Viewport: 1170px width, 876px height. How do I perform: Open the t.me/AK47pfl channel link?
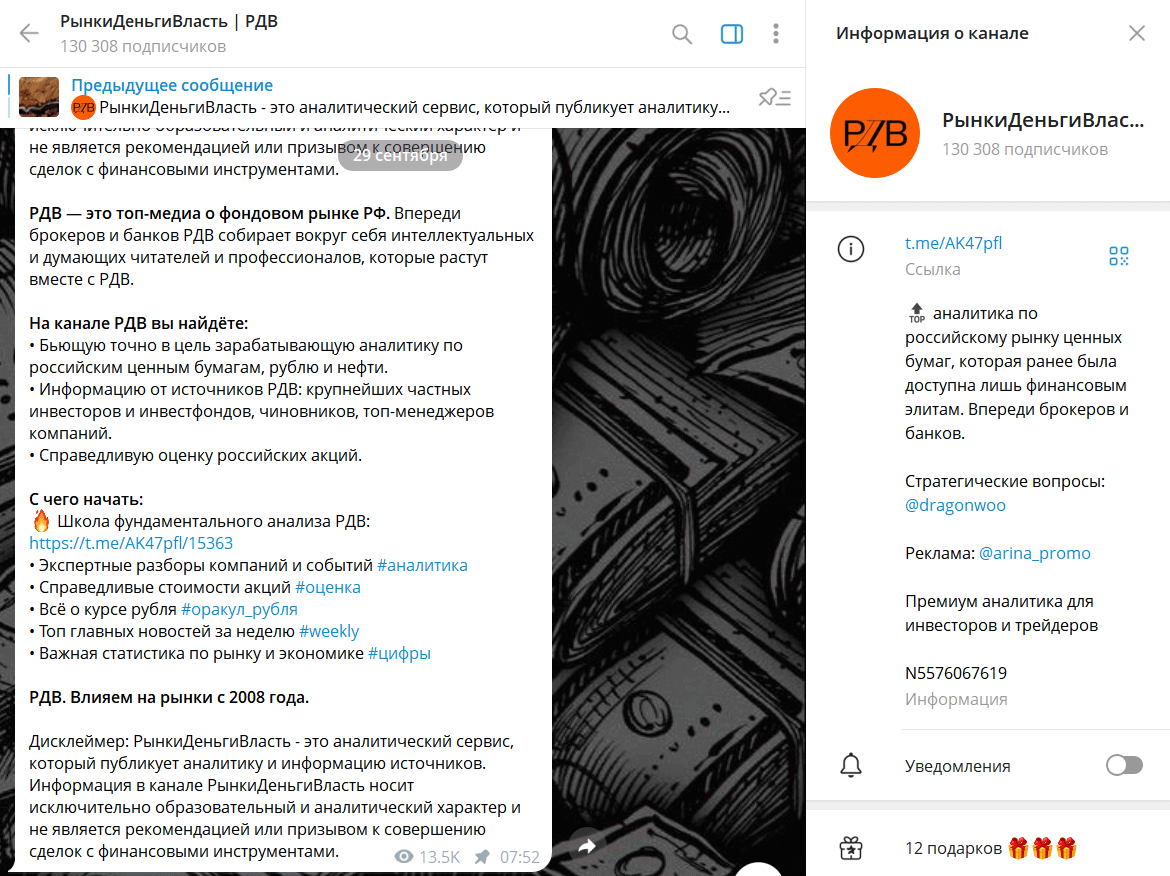pyautogui.click(x=953, y=243)
